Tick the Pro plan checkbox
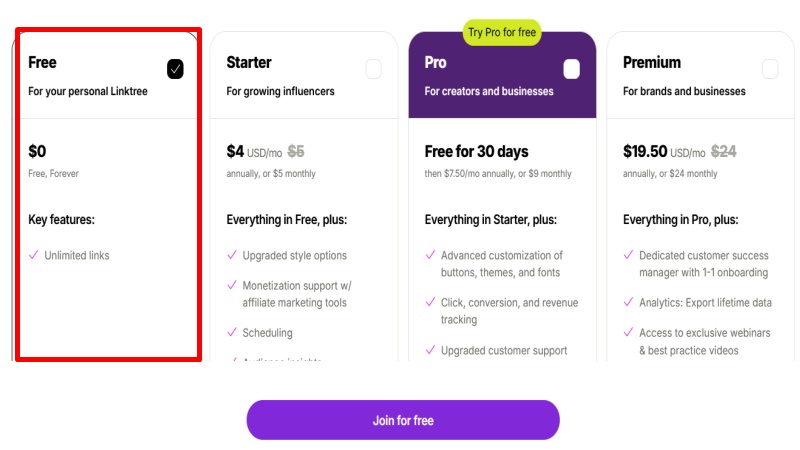Viewport: 800px width, 450px height. tap(571, 69)
